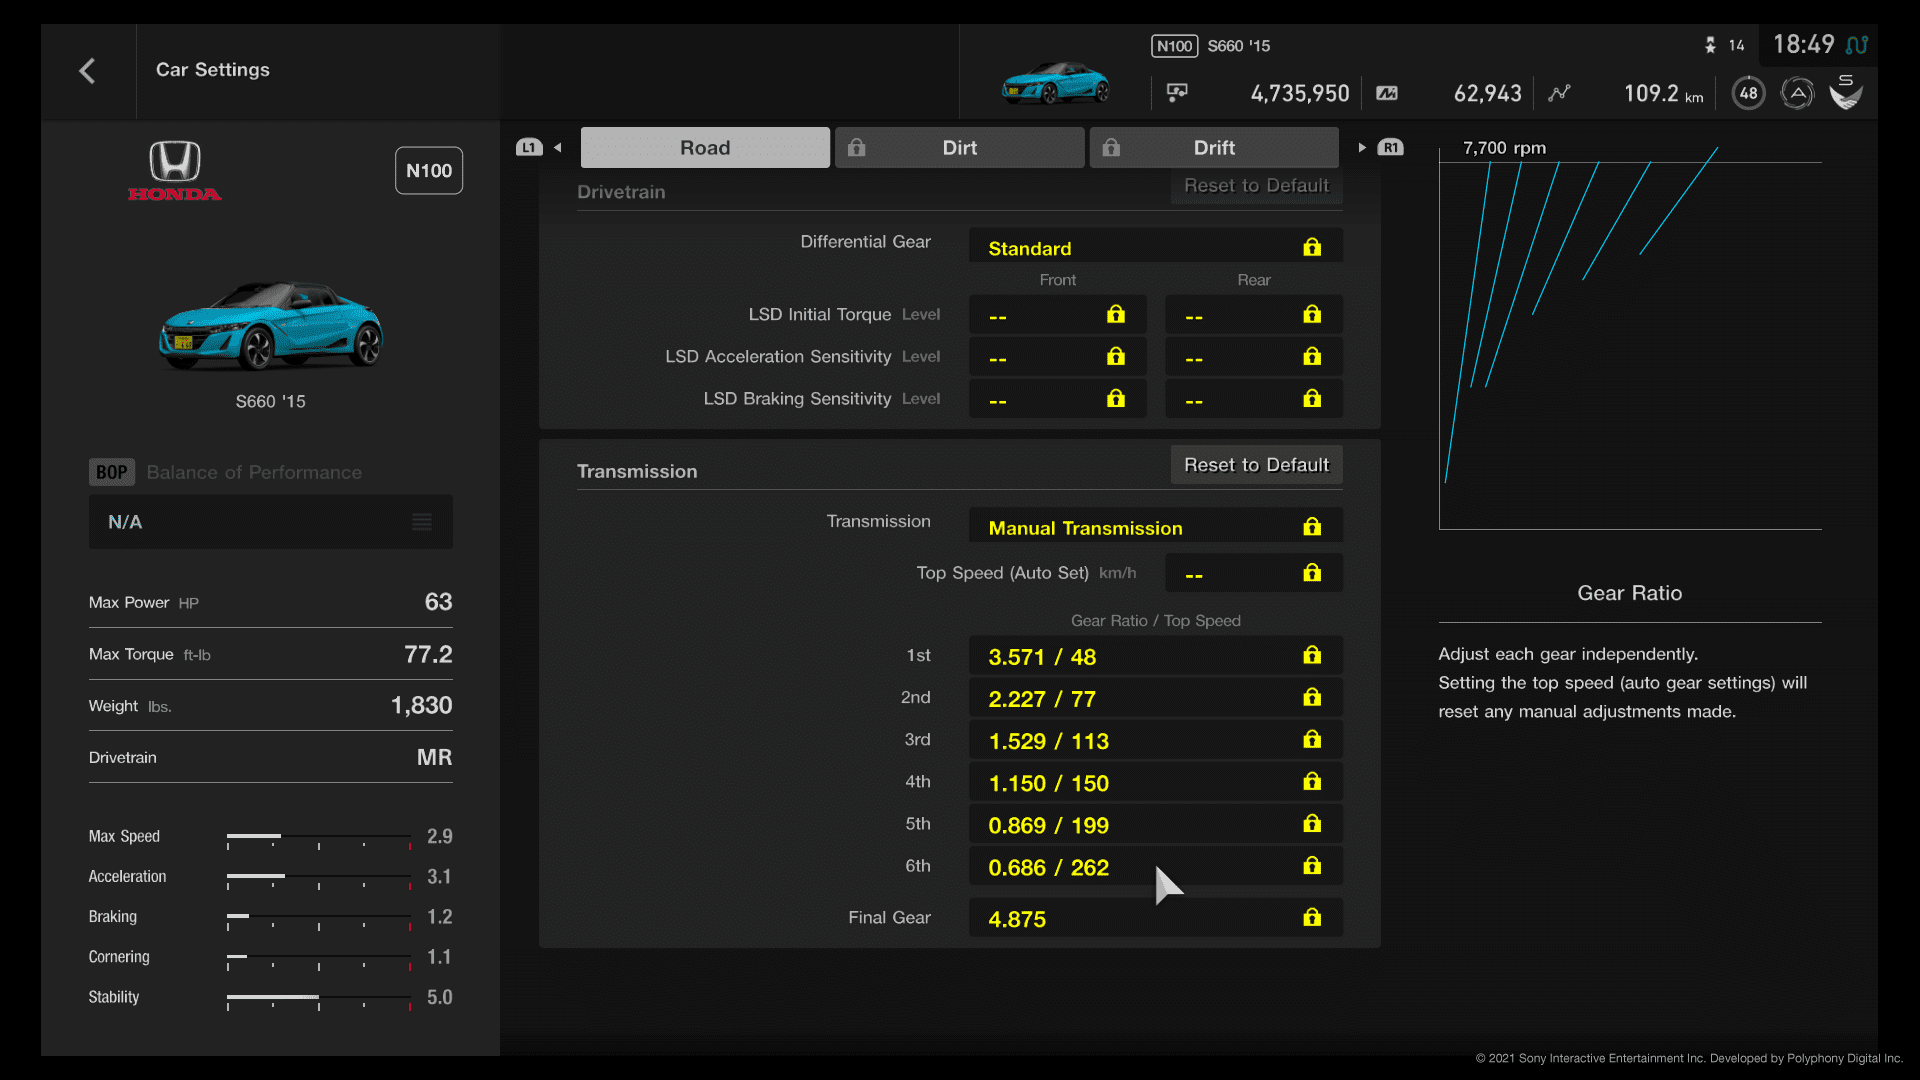The width and height of the screenshot is (1920, 1080).
Task: Click the BOP badge label
Action: [111, 472]
